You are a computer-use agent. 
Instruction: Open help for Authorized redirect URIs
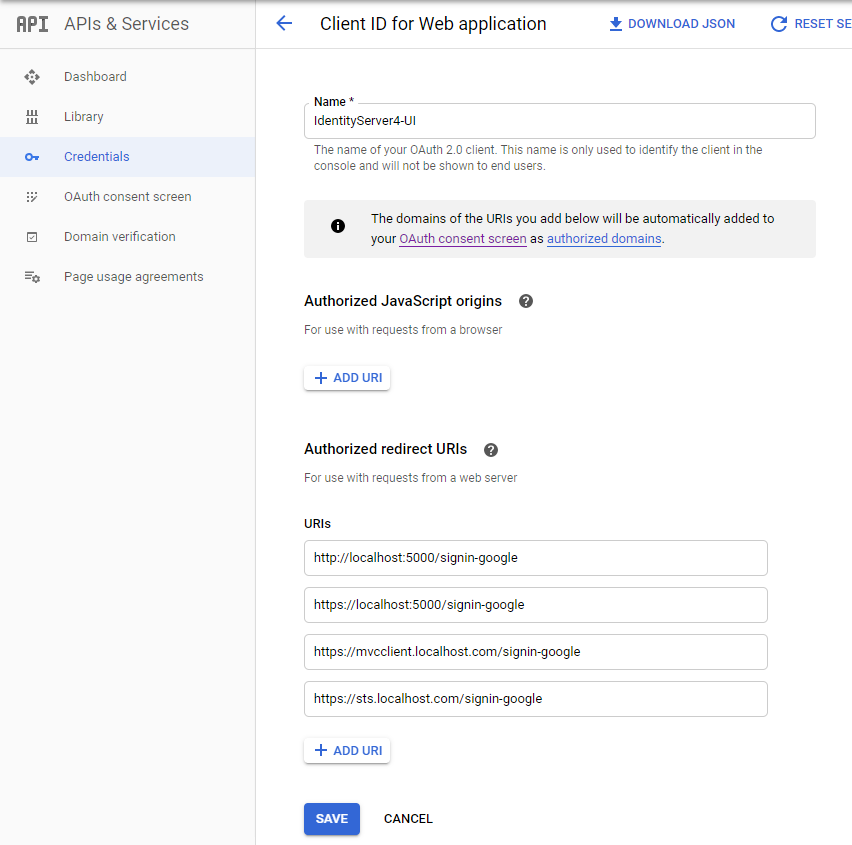(x=491, y=450)
